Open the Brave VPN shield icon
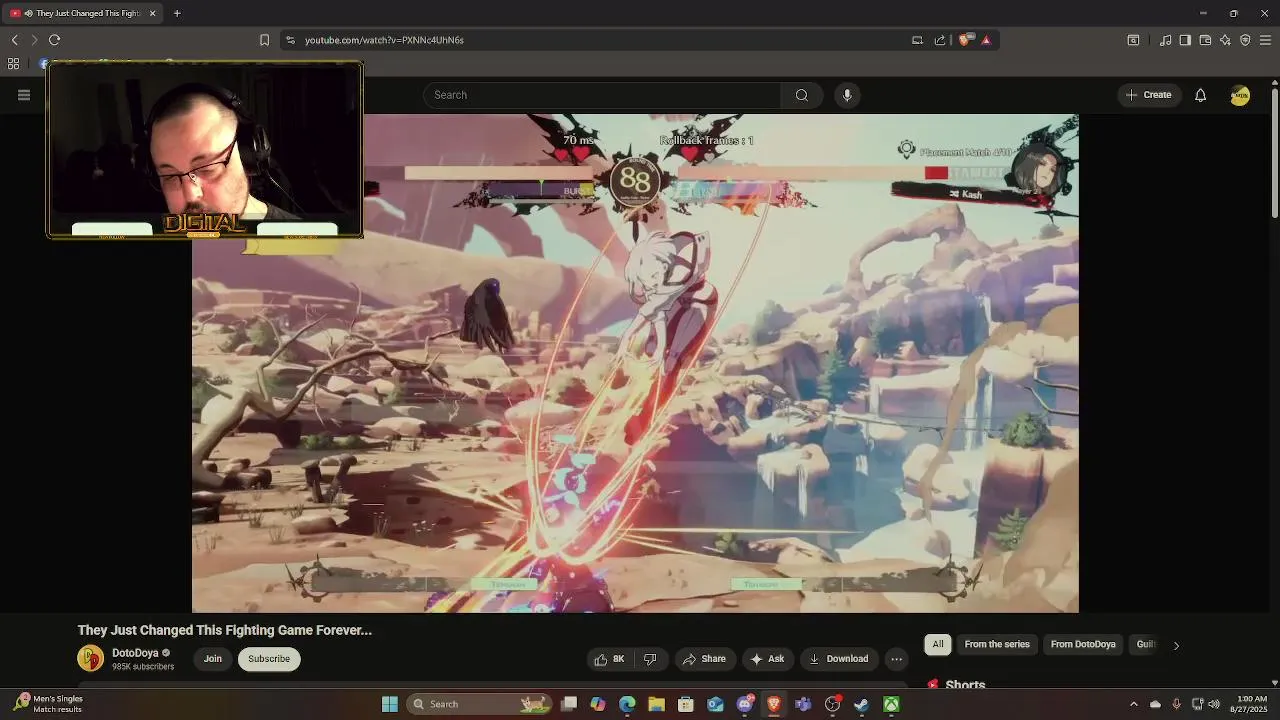The image size is (1280, 720). pyautogui.click(x=1245, y=40)
